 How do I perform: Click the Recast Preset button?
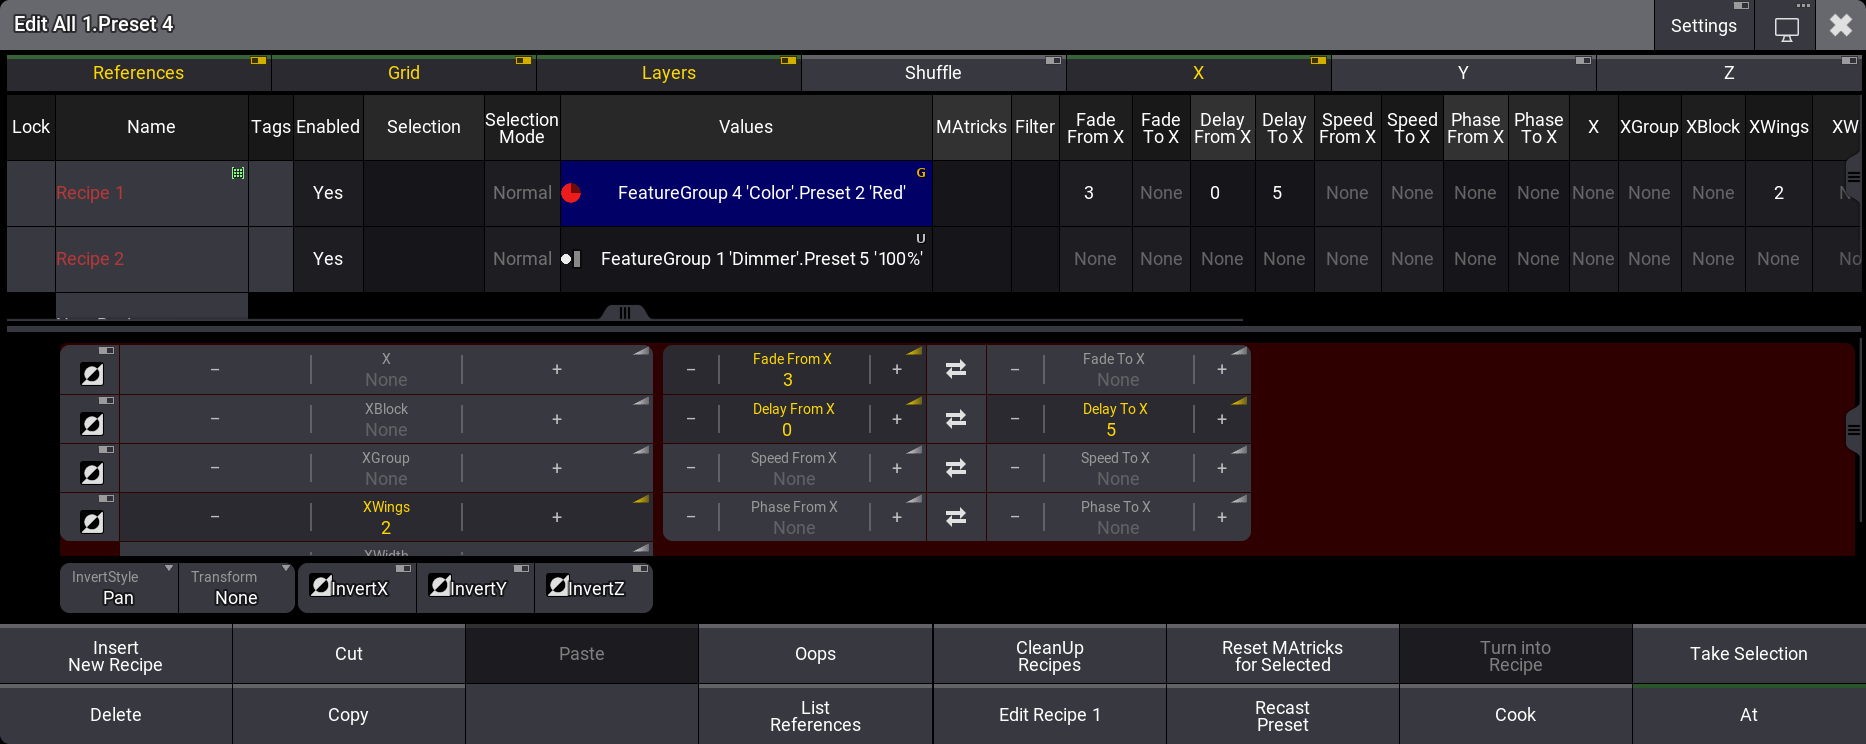pos(1282,715)
